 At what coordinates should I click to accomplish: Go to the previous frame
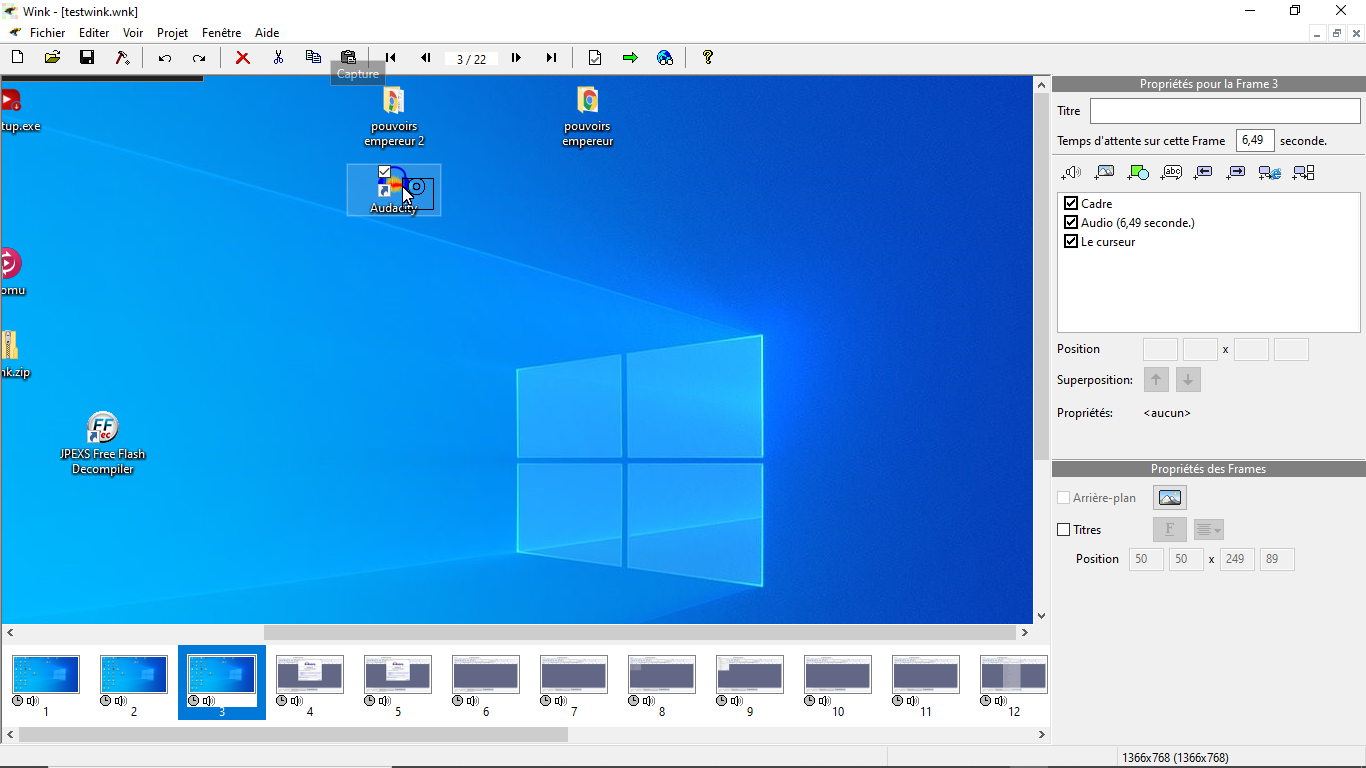pyautogui.click(x=426, y=58)
